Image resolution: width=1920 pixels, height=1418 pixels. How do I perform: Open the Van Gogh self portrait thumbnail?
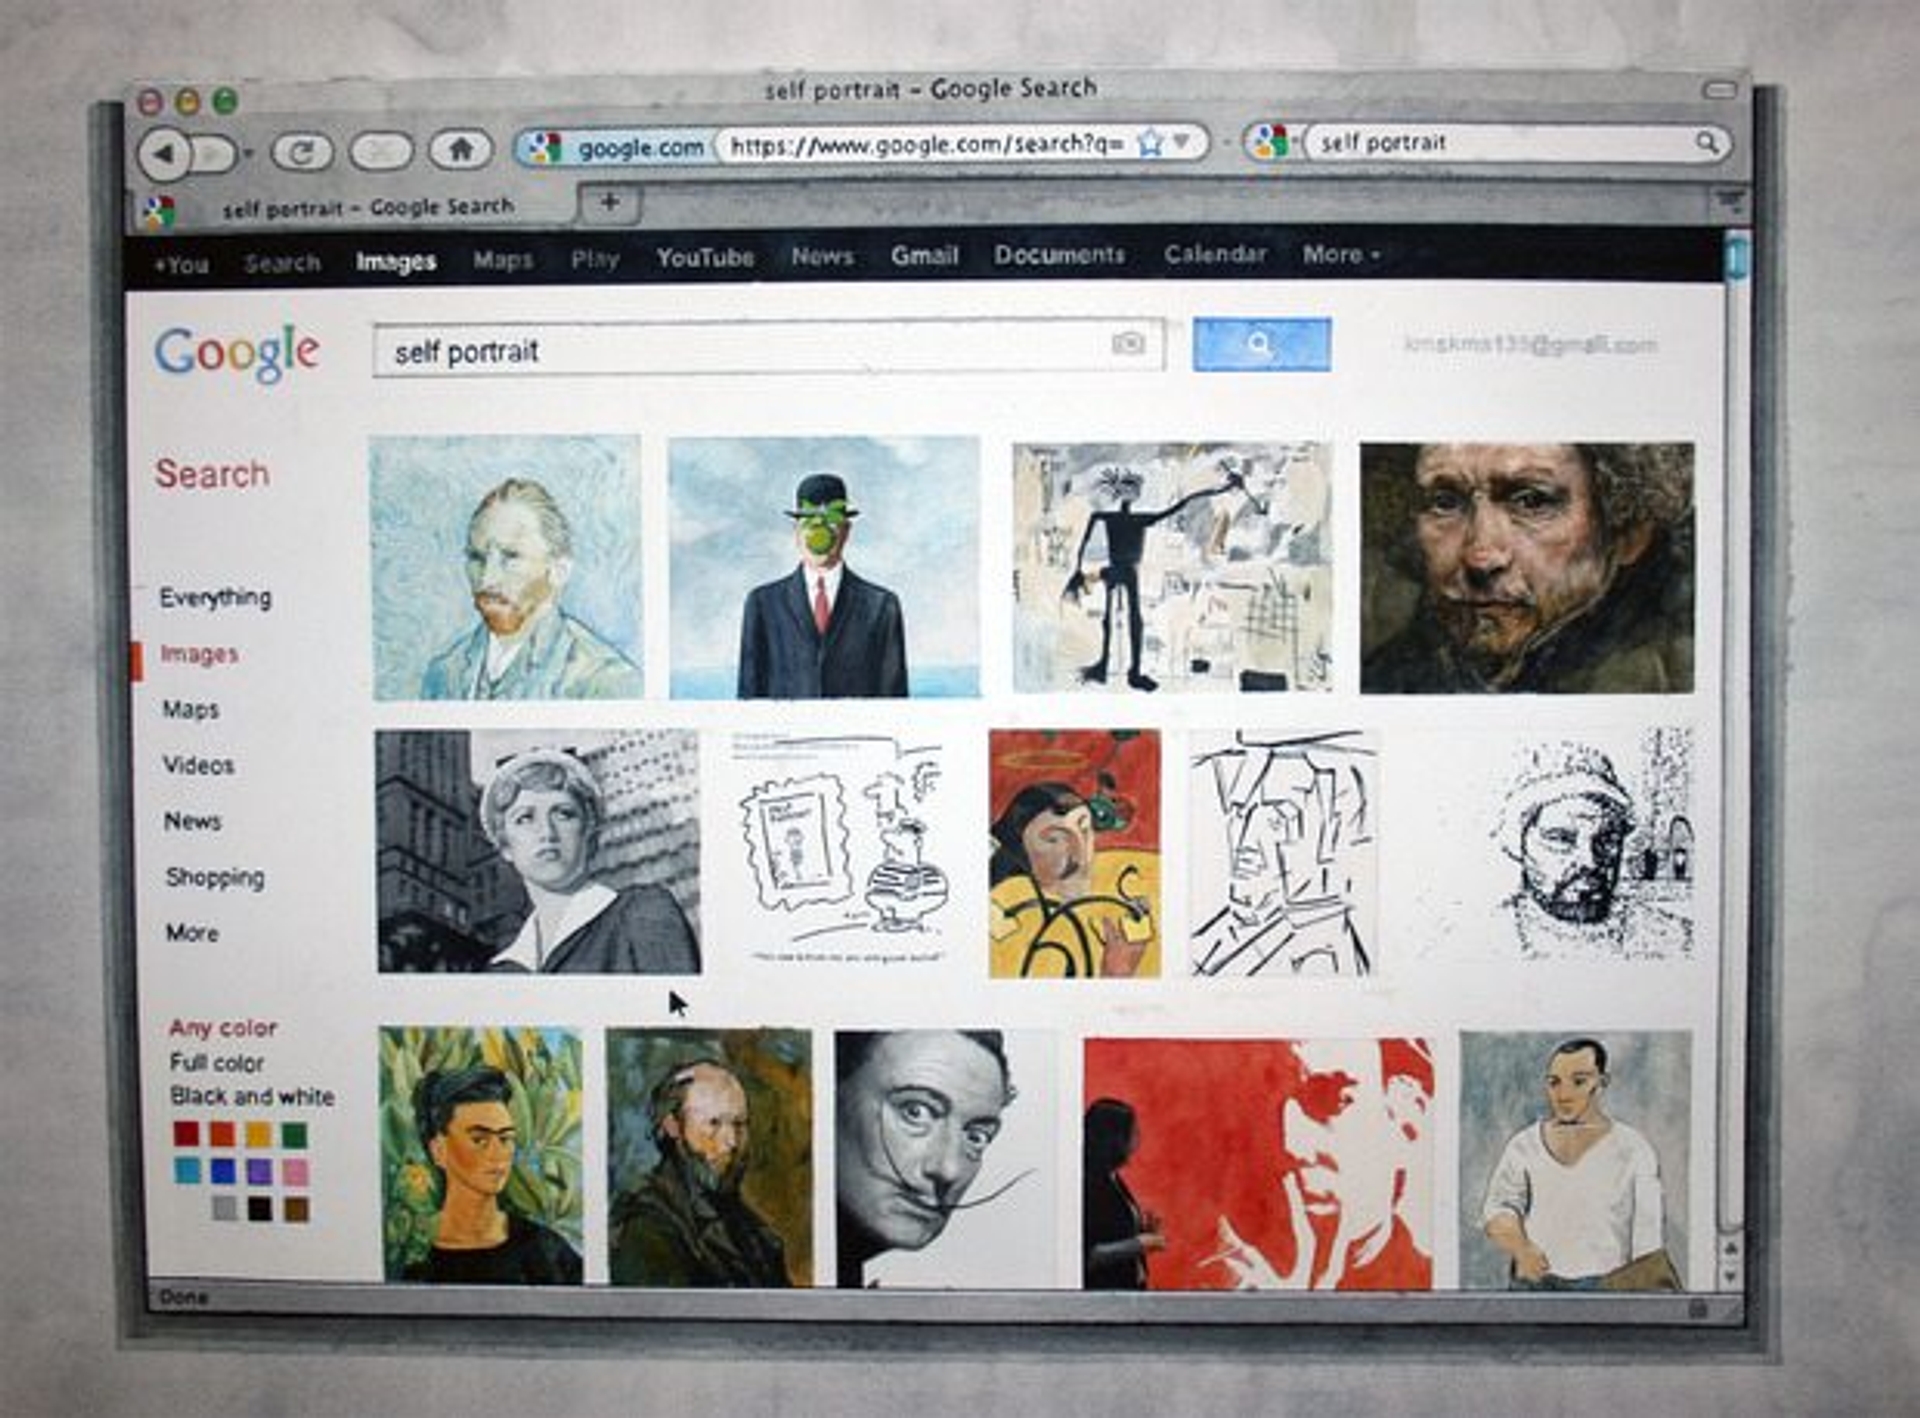click(506, 567)
